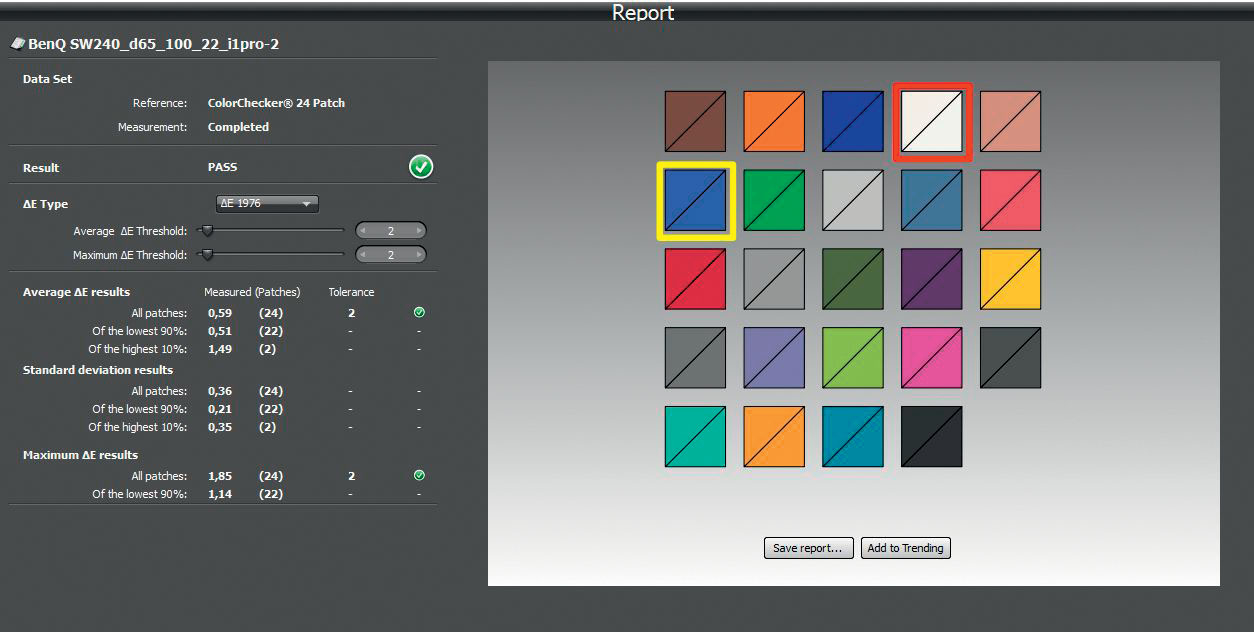Screen dimensions: 1254x632
Task: Select the magenta pink patch
Action: pos(932,358)
